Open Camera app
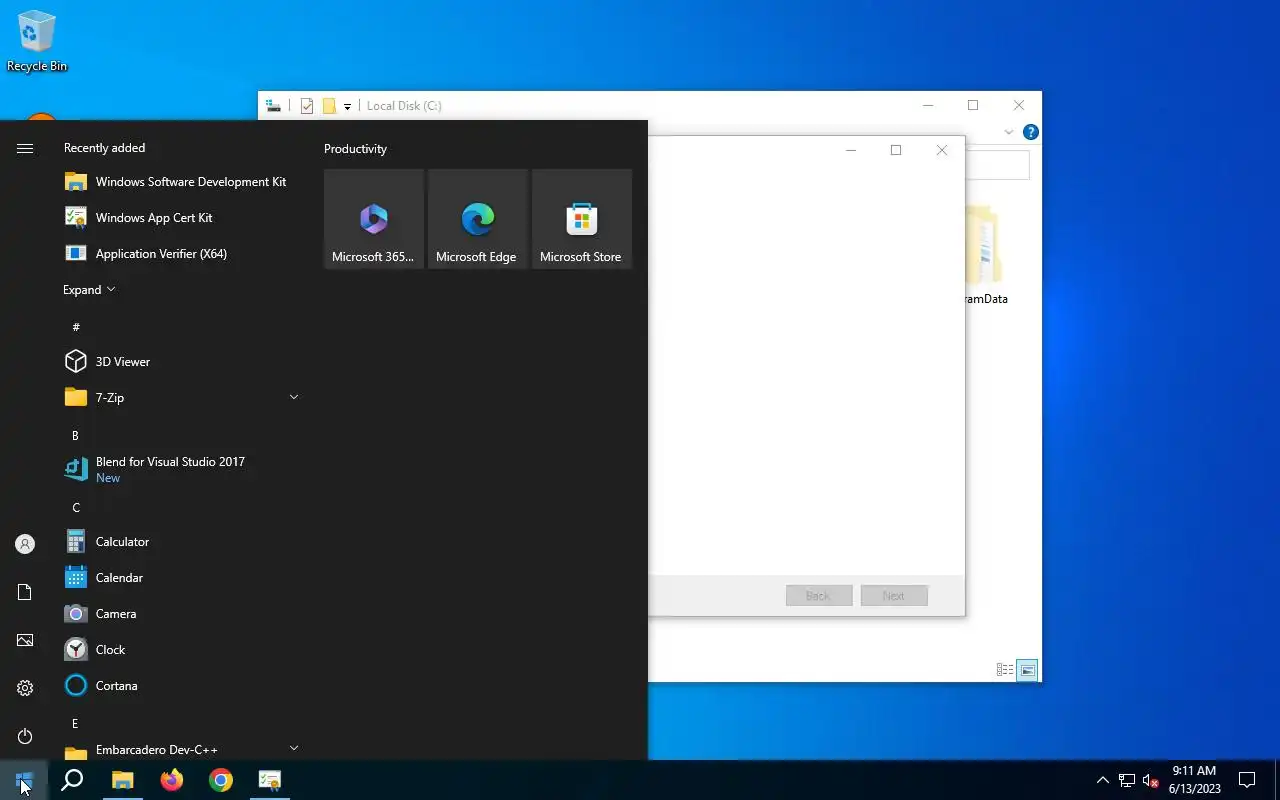1280x800 pixels. click(181, 614)
